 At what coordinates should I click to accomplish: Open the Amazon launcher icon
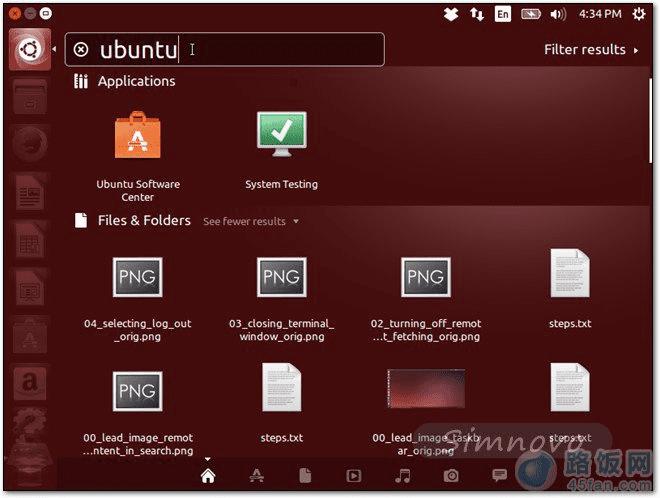[x=29, y=382]
